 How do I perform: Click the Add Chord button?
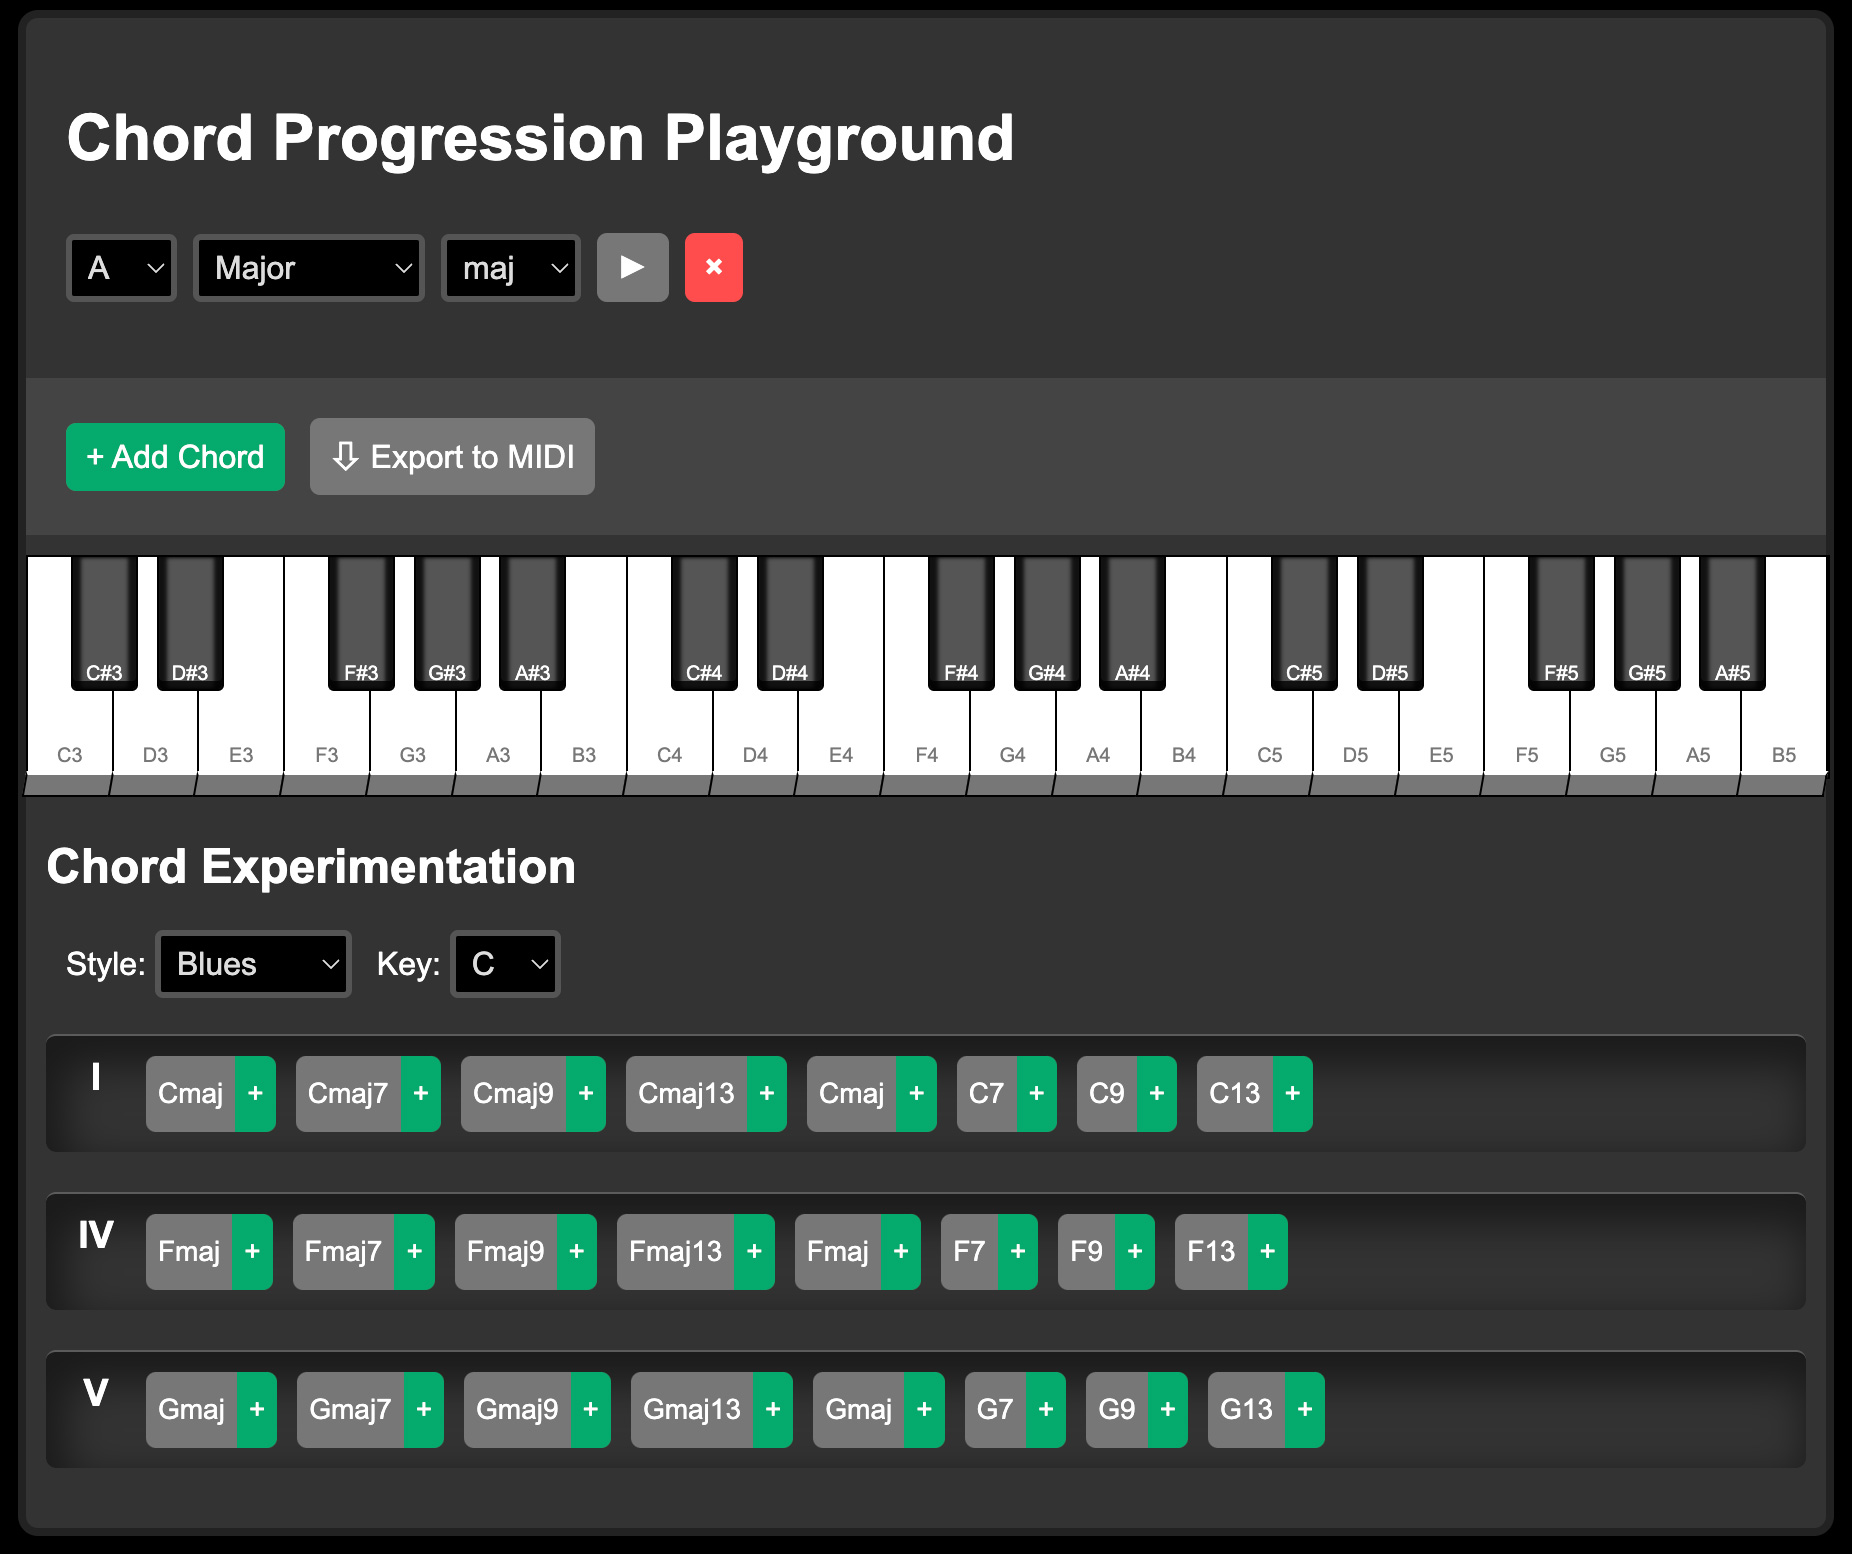pyautogui.click(x=175, y=456)
